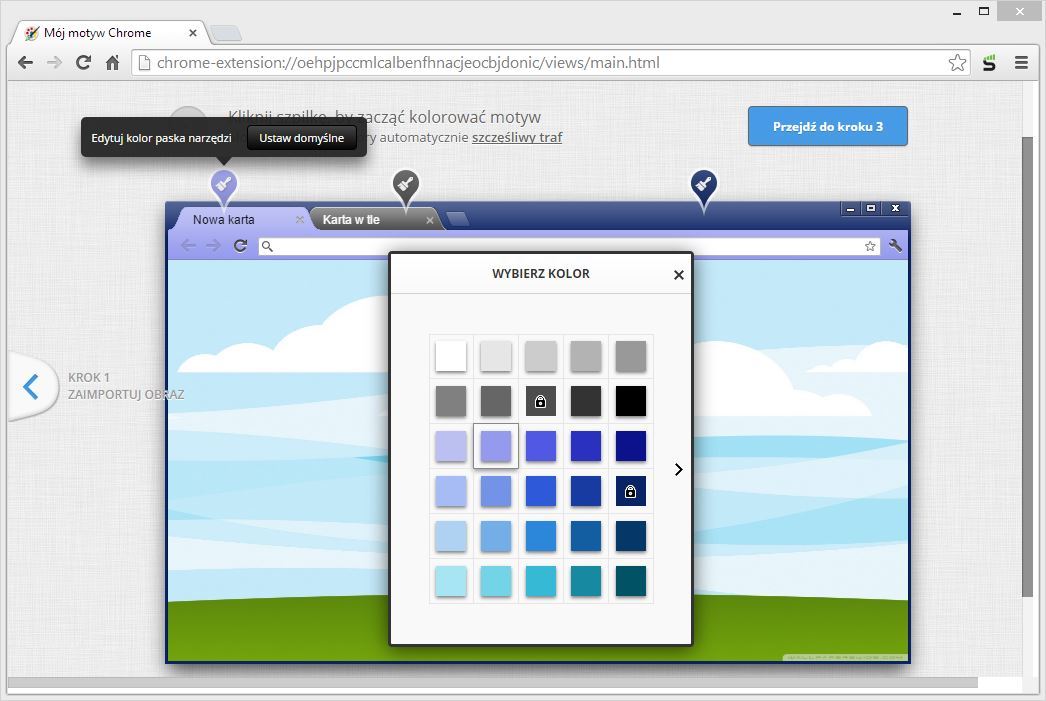1046x701 pixels.
Task: Click star icon in preview address bar
Action: pyautogui.click(x=870, y=246)
